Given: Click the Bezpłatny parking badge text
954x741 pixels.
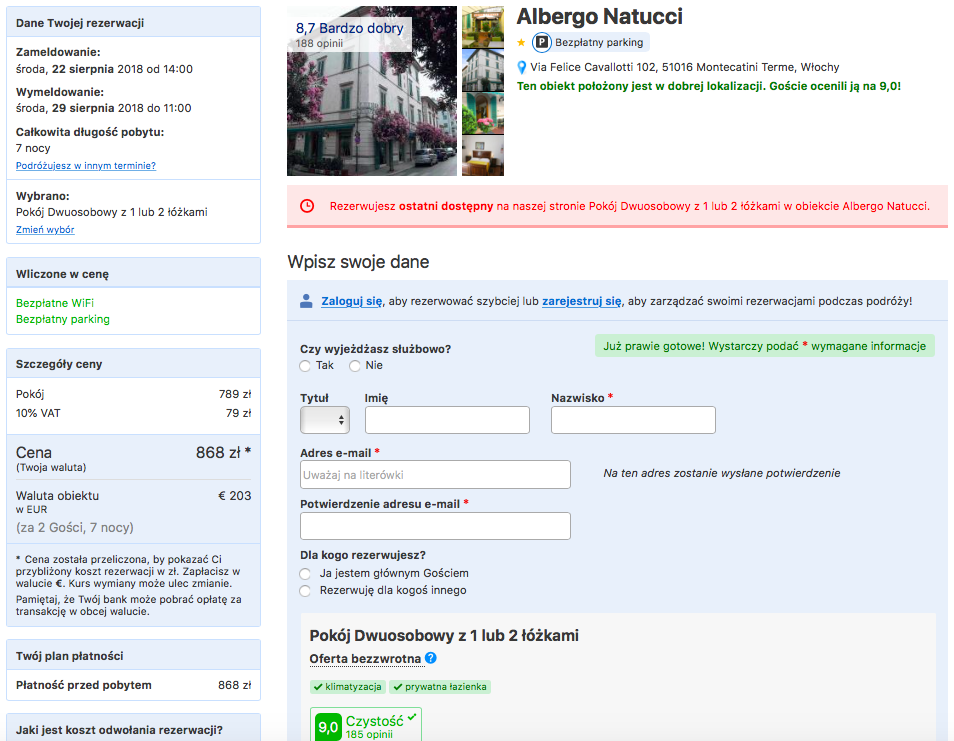Looking at the screenshot, I should 599,43.
